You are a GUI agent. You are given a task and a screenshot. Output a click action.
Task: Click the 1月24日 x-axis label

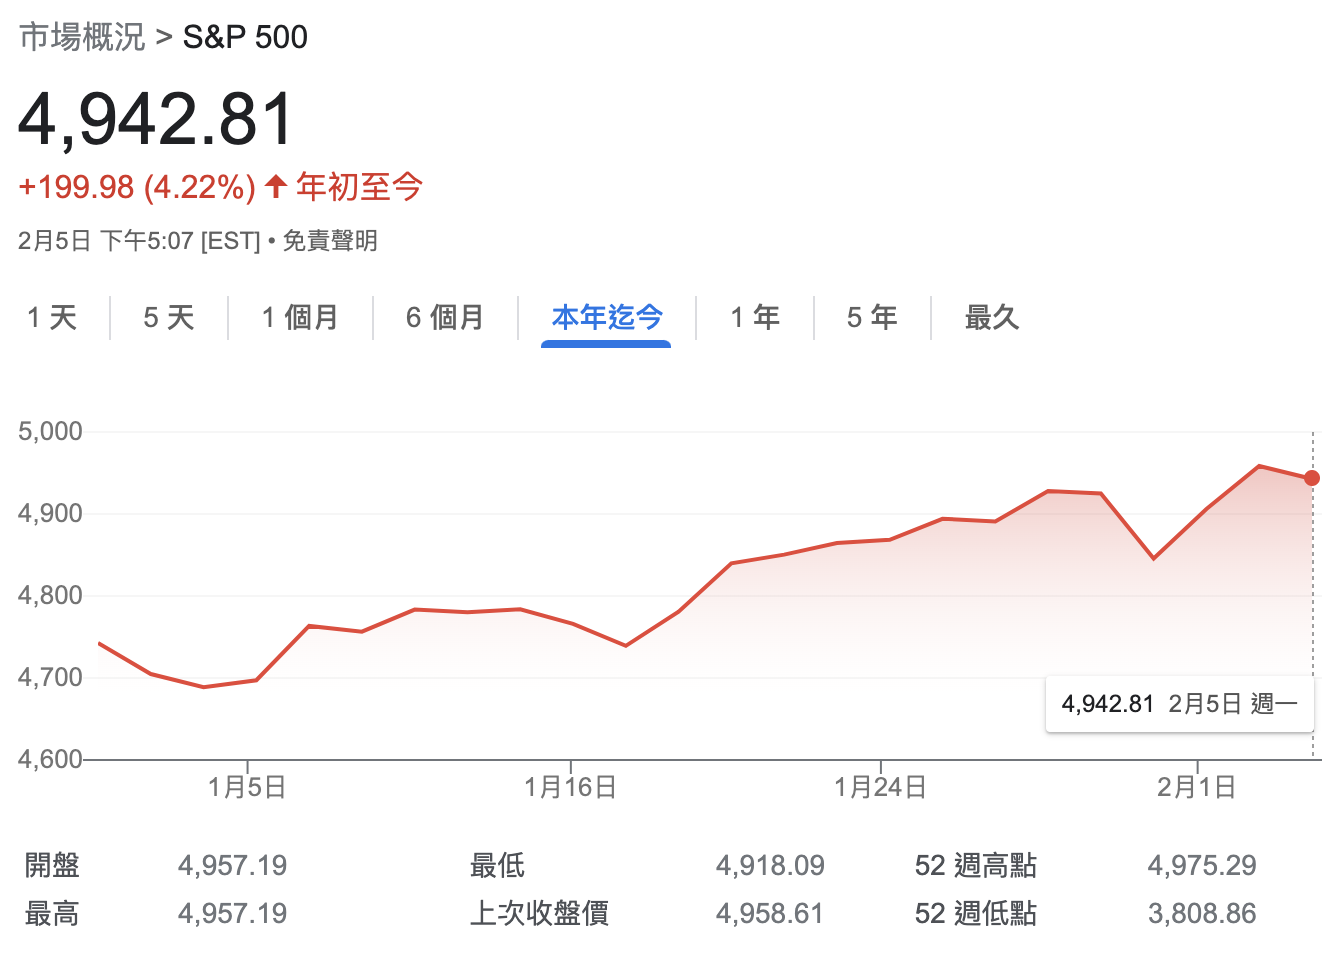click(x=880, y=787)
